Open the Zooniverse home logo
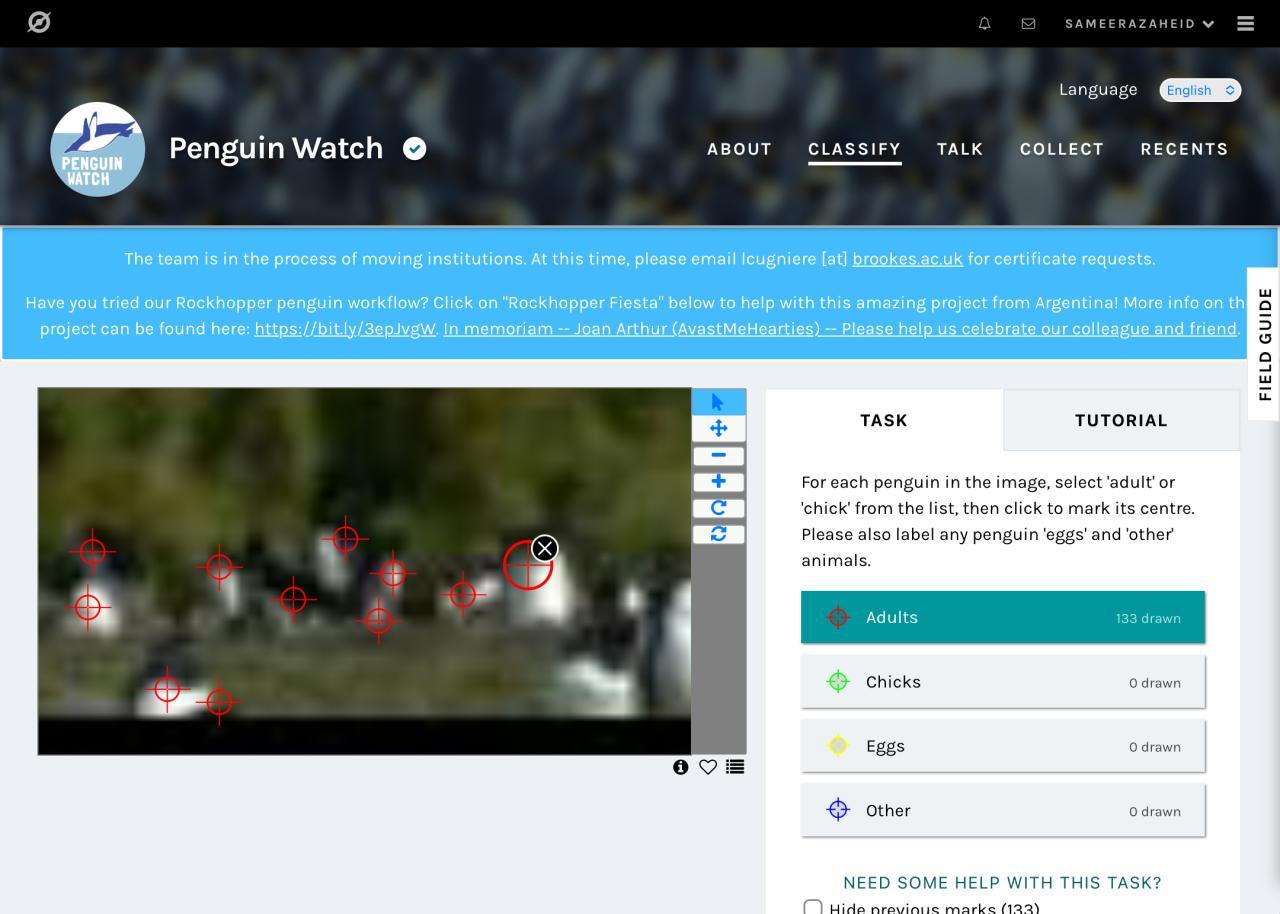1280x914 pixels. point(39,22)
